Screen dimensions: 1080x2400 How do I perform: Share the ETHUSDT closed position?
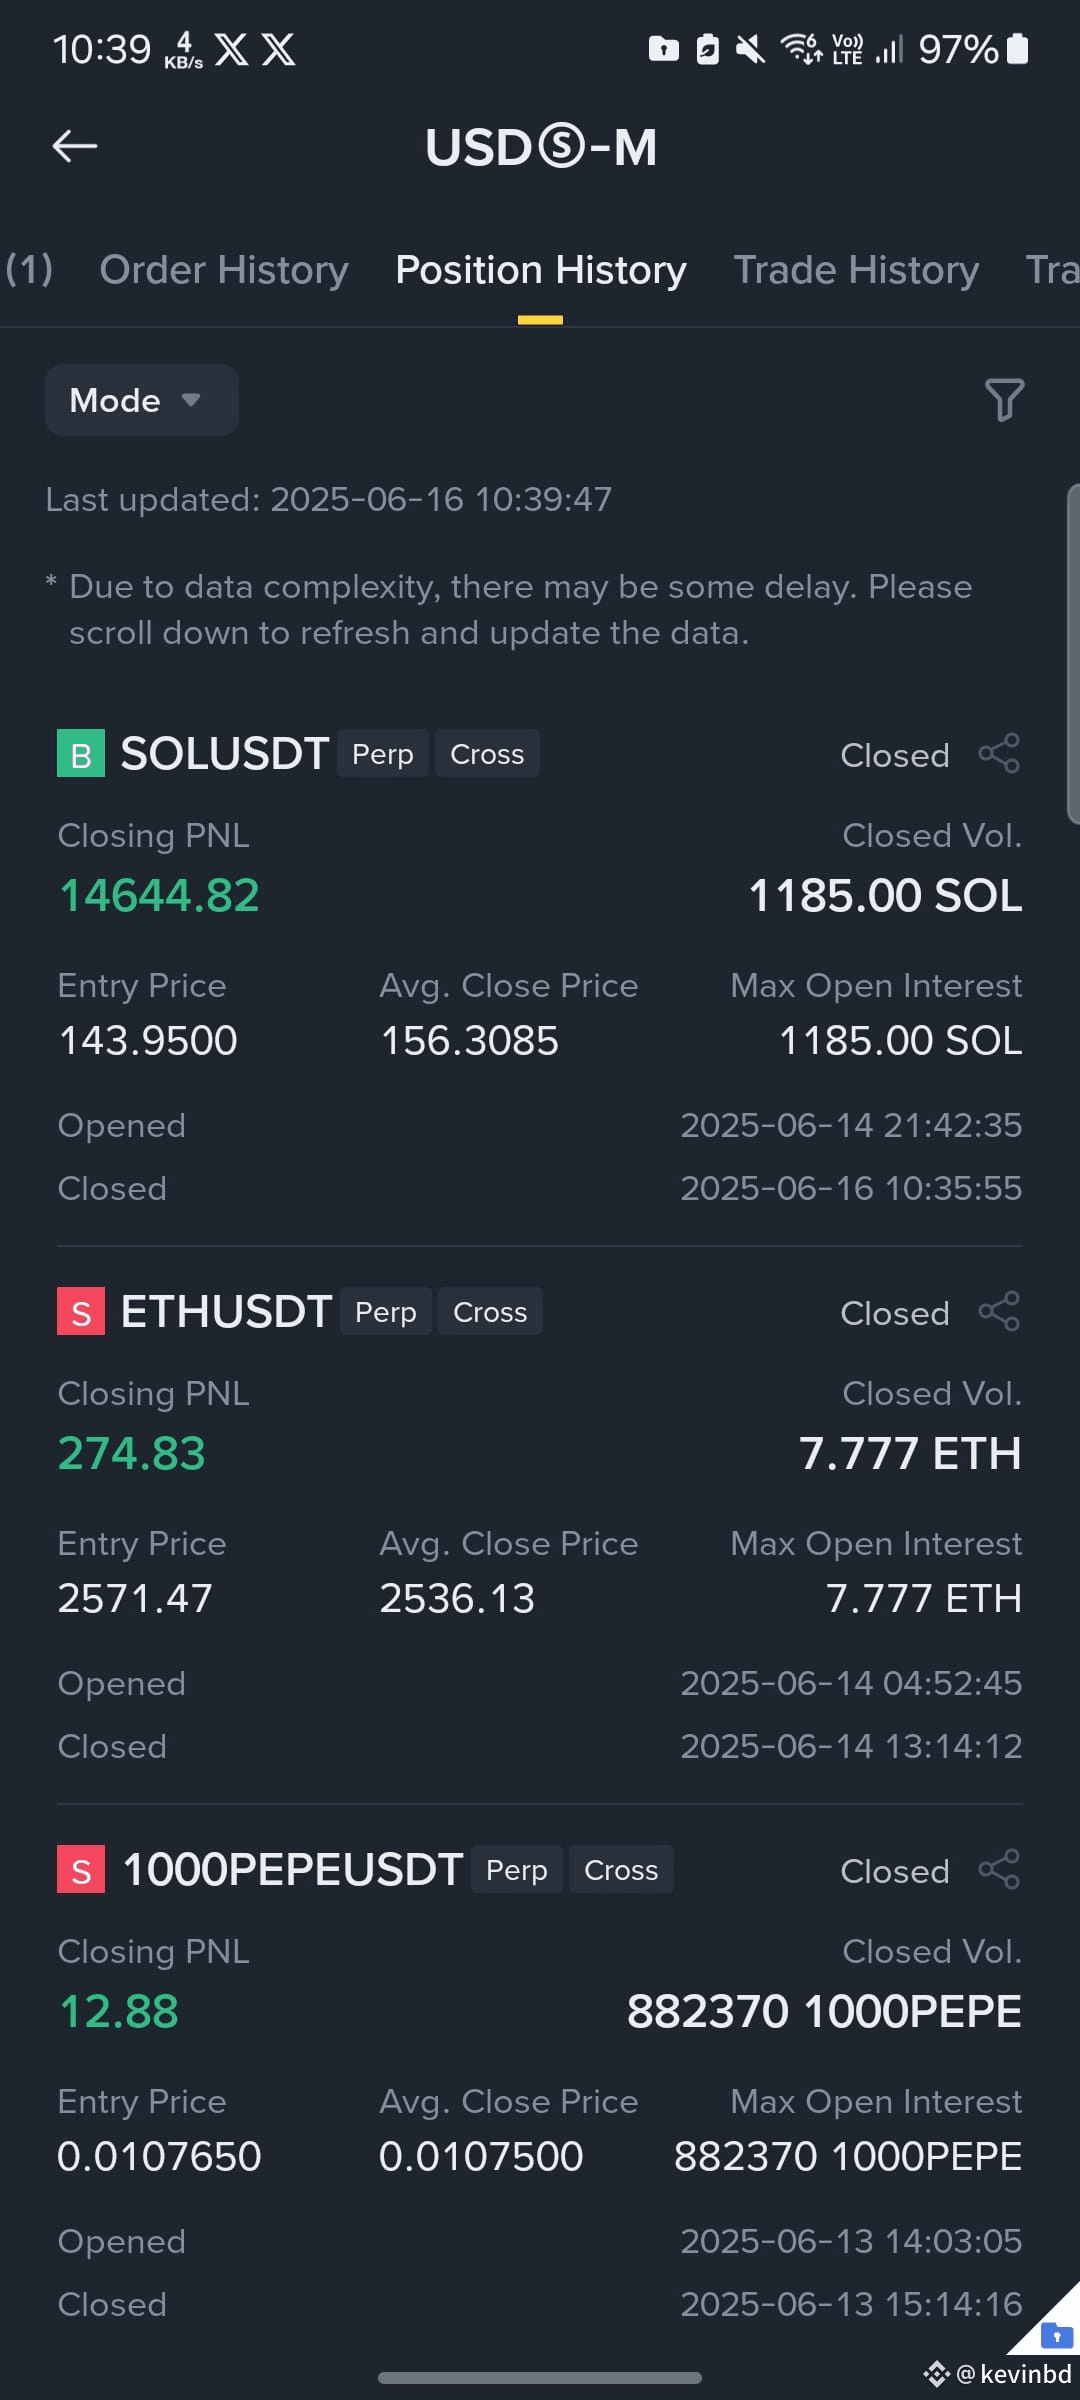(999, 1312)
